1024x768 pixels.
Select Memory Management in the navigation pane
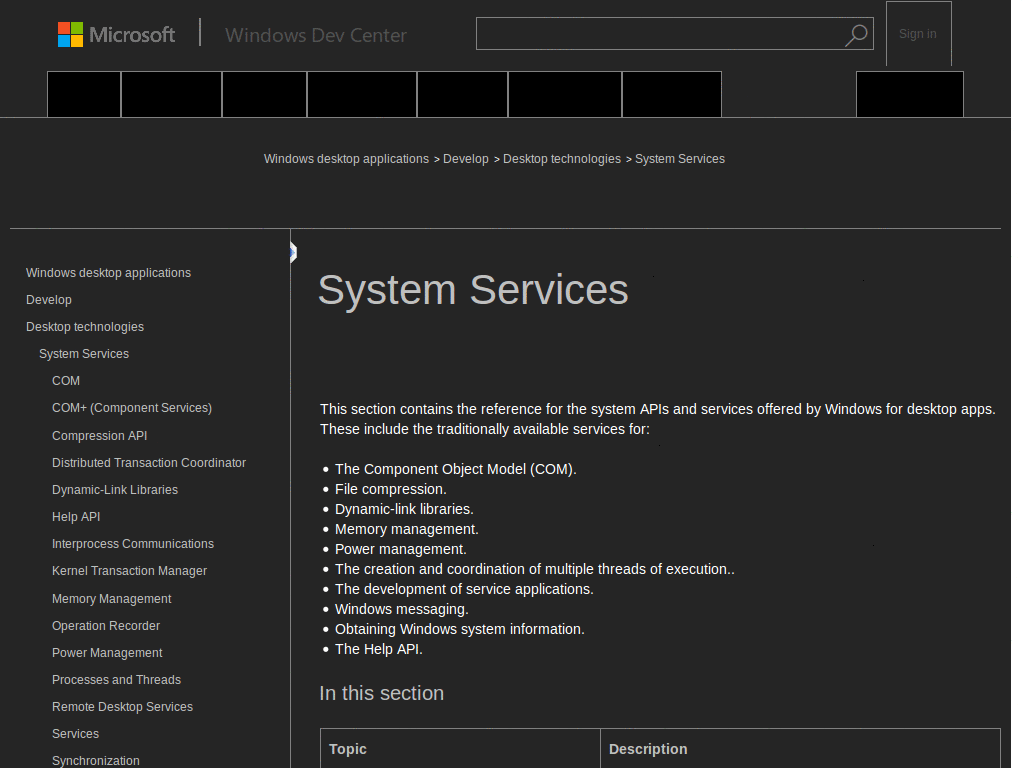(111, 598)
